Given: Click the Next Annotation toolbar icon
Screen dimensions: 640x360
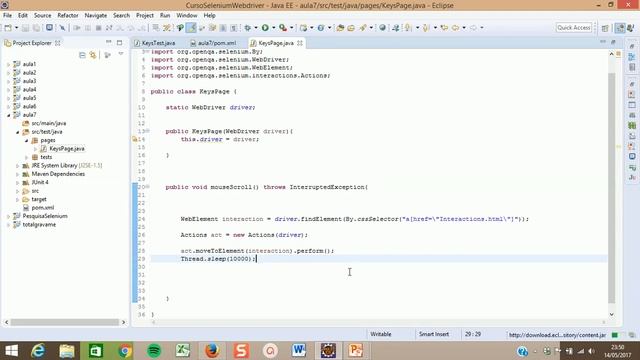Looking at the screenshot, I should [408, 28].
